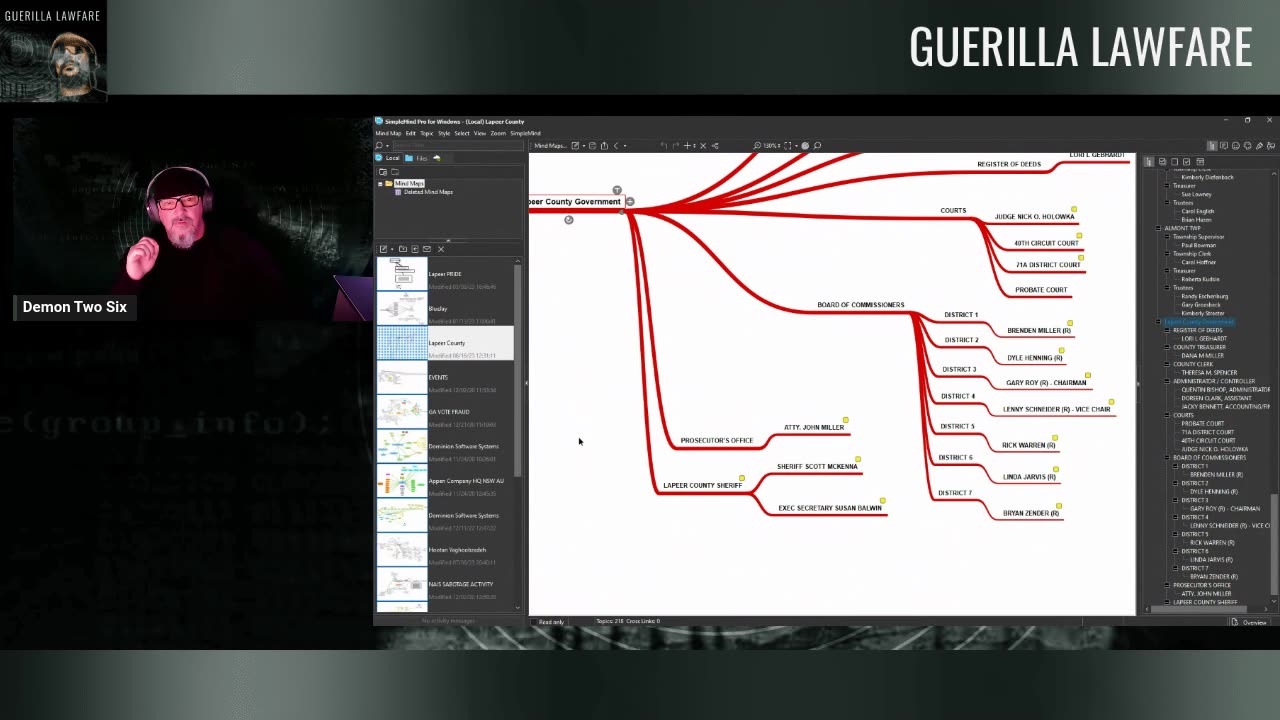Image resolution: width=1280 pixels, height=720 pixels.
Task: Collapse BOARD OF COMMISSIONERS in outline tree
Action: pyautogui.click(x=1167, y=457)
